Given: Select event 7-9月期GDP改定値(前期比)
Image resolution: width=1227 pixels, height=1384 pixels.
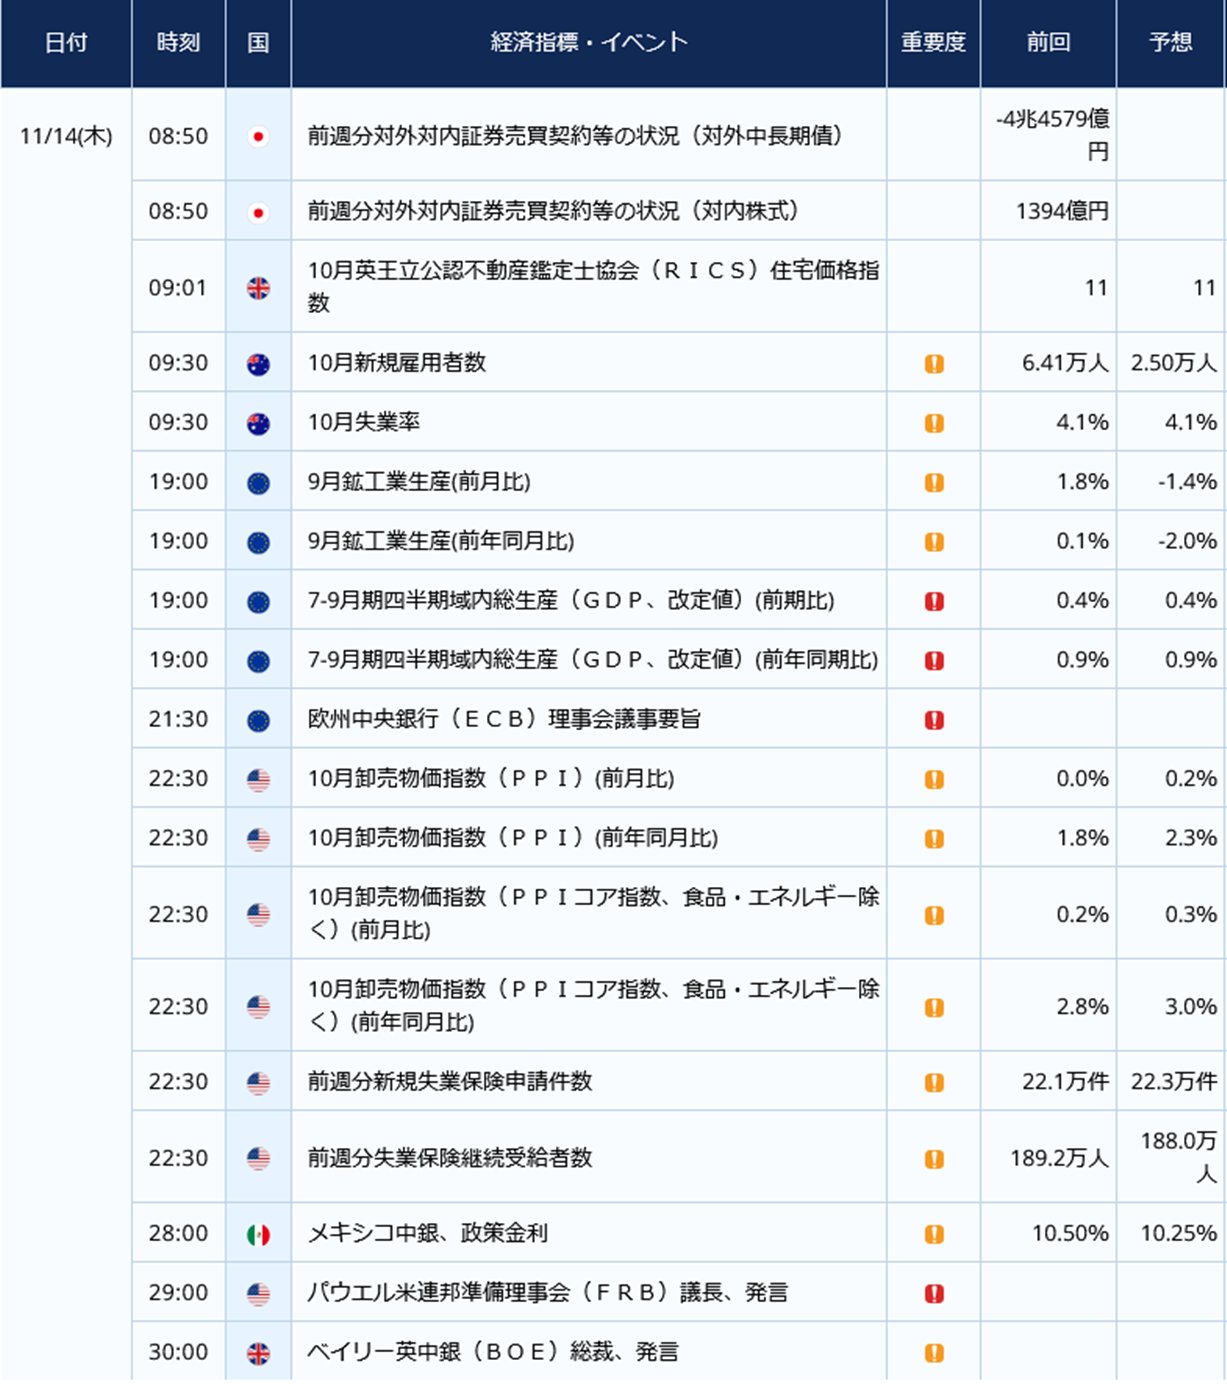Looking at the screenshot, I should [571, 600].
